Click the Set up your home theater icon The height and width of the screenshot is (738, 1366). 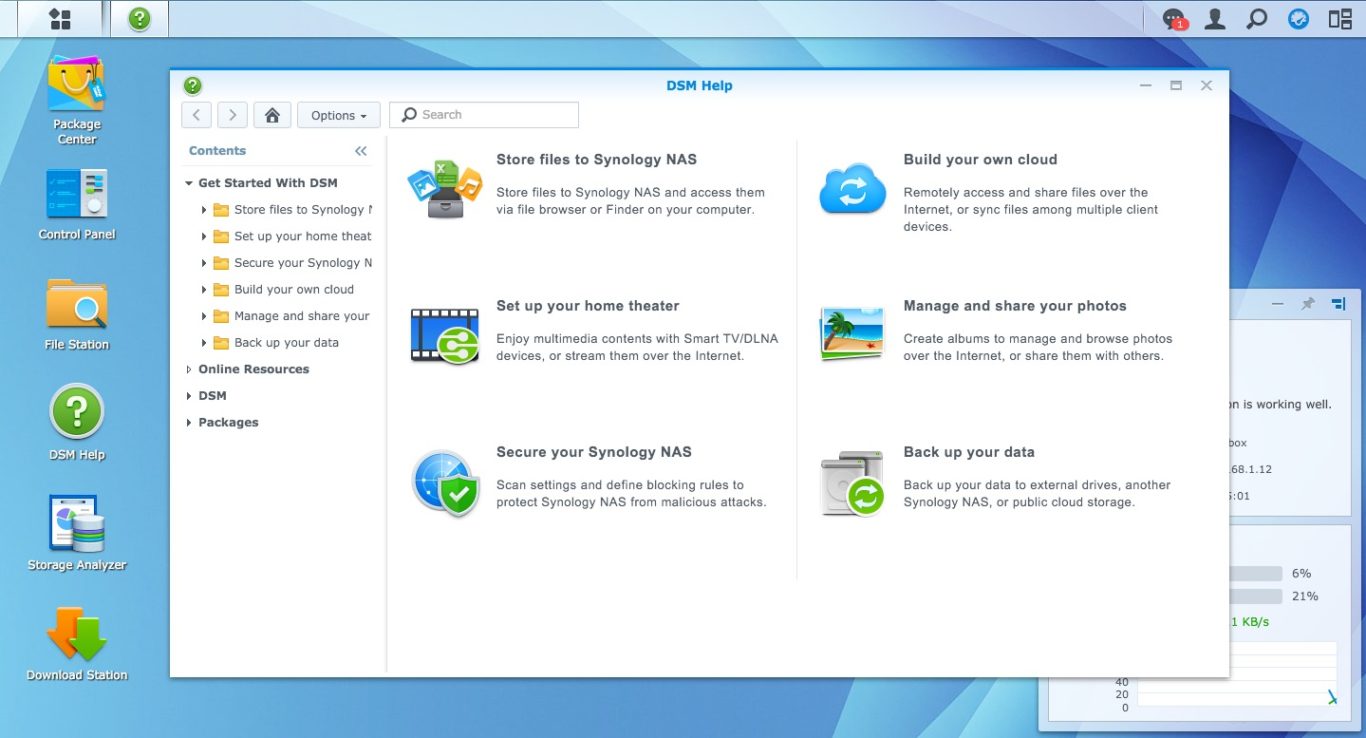coord(445,335)
